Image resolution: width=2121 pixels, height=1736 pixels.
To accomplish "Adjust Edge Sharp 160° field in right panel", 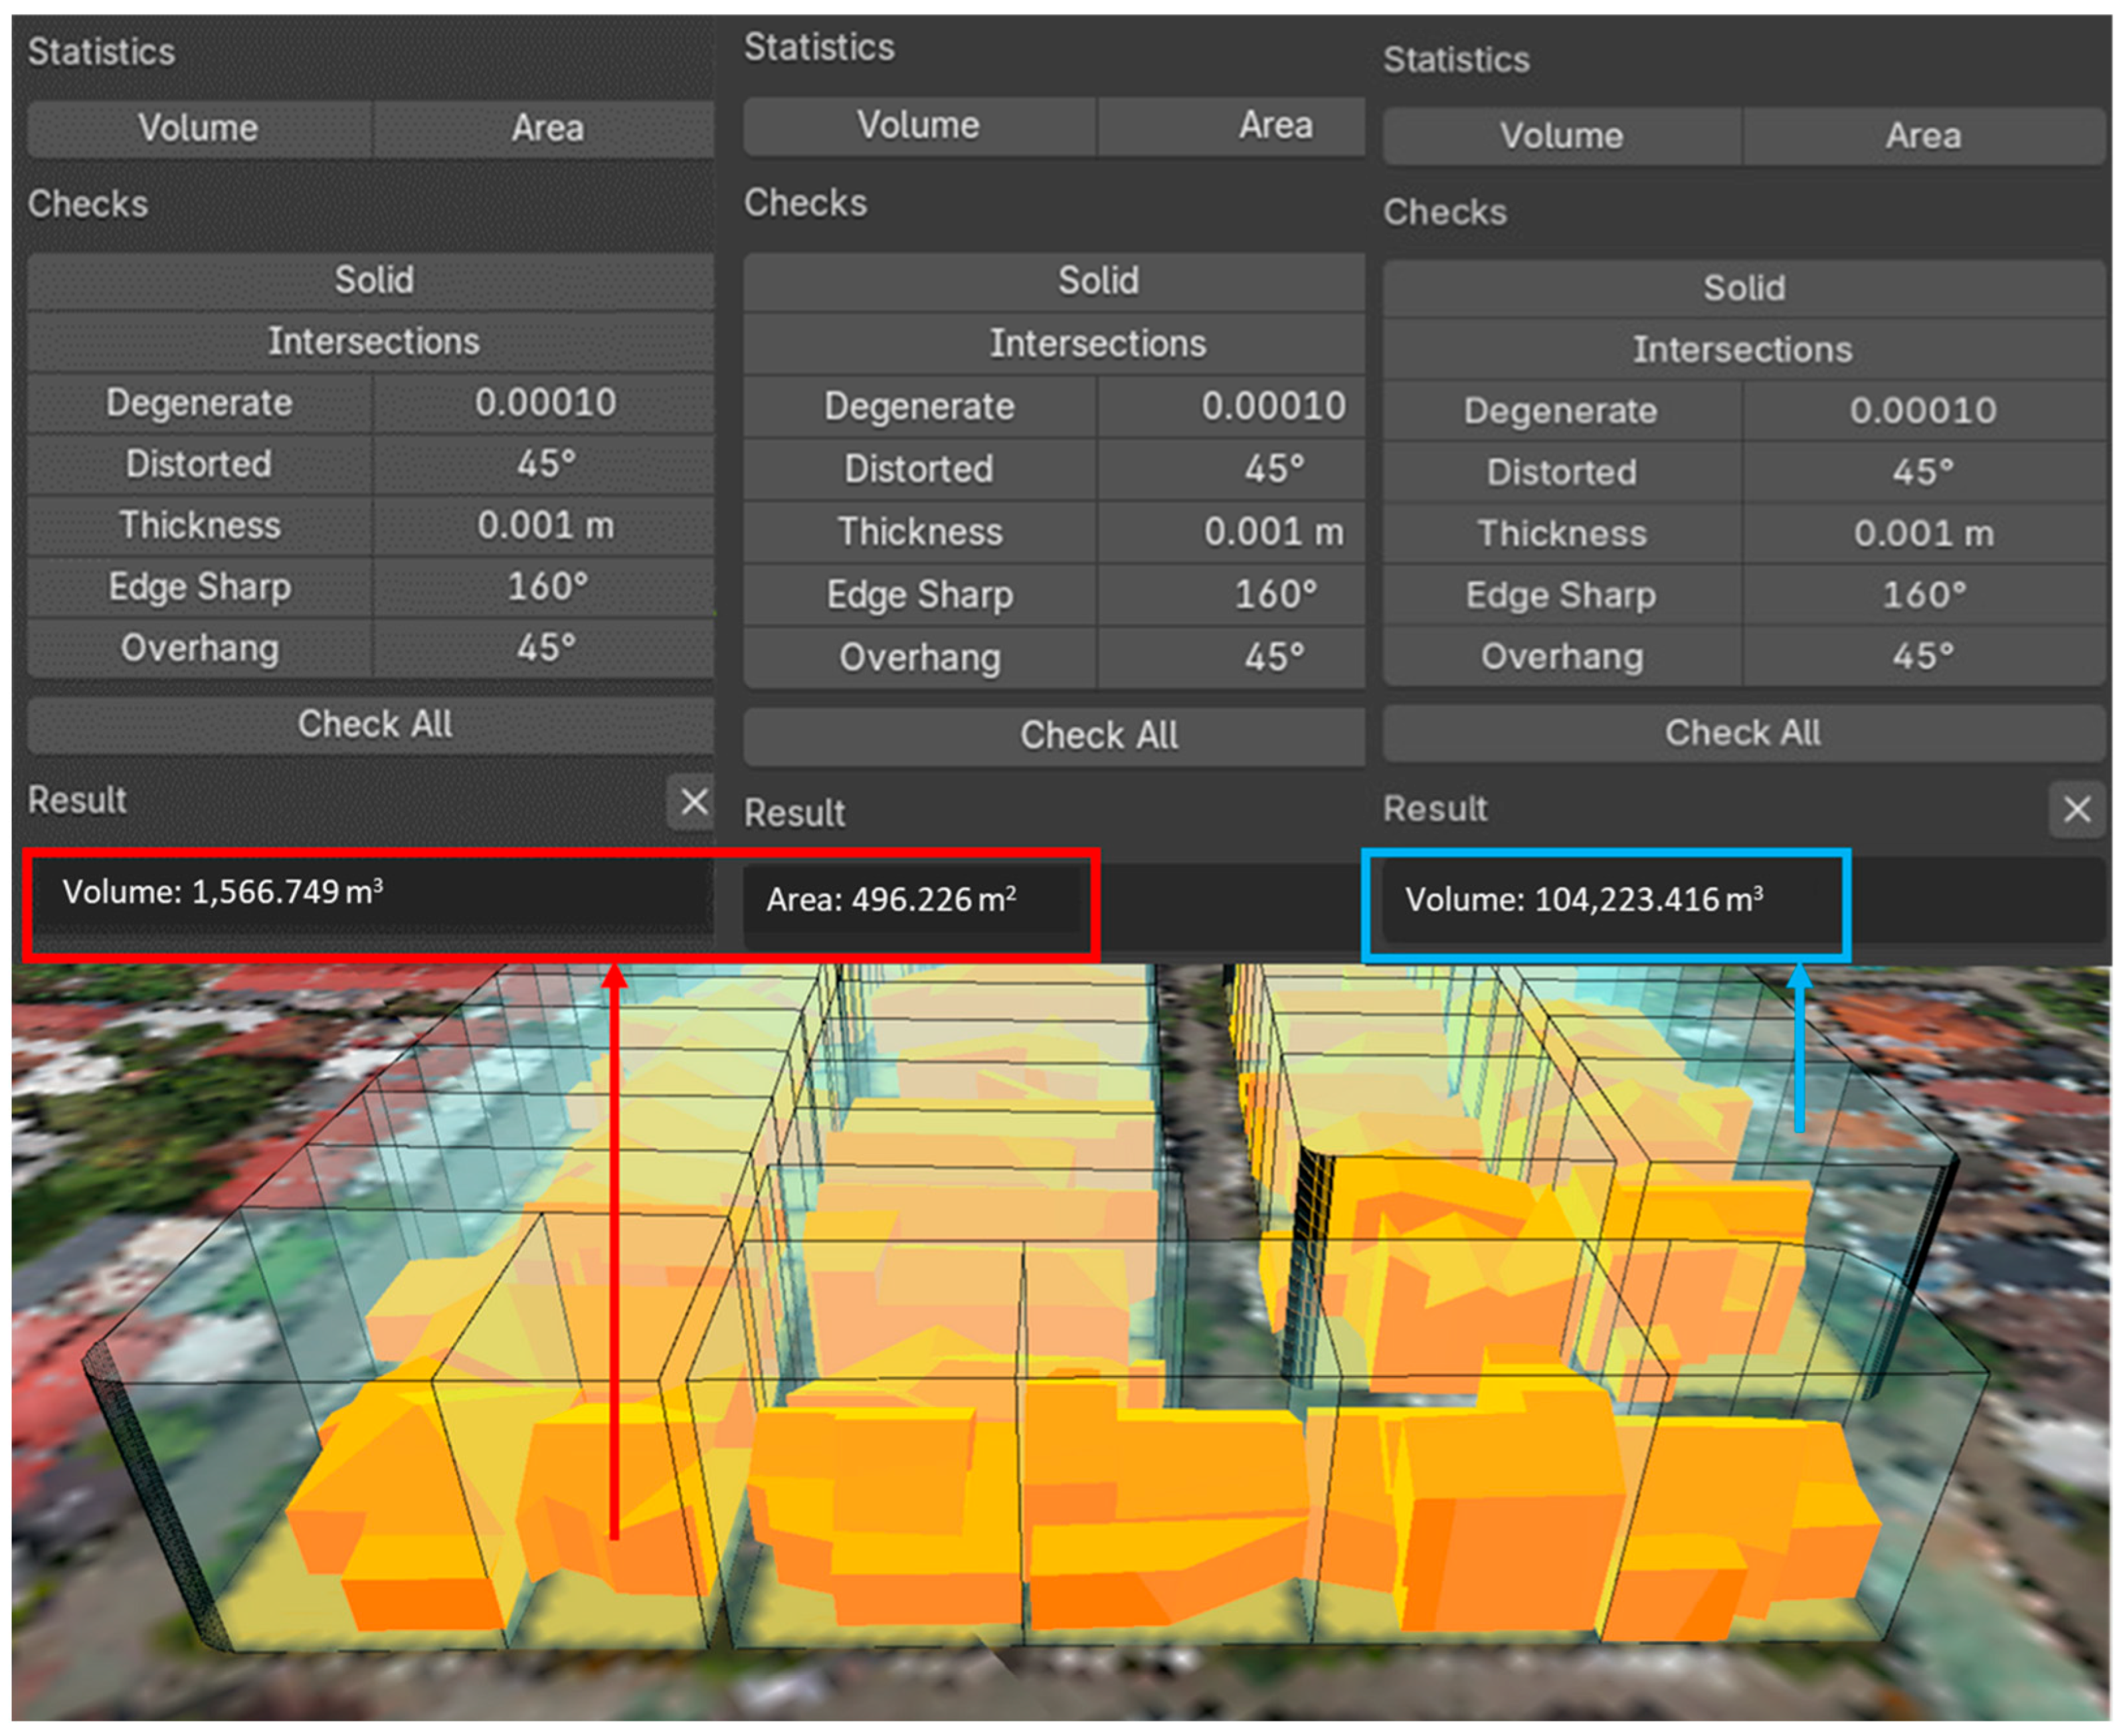I will pos(1921,595).
